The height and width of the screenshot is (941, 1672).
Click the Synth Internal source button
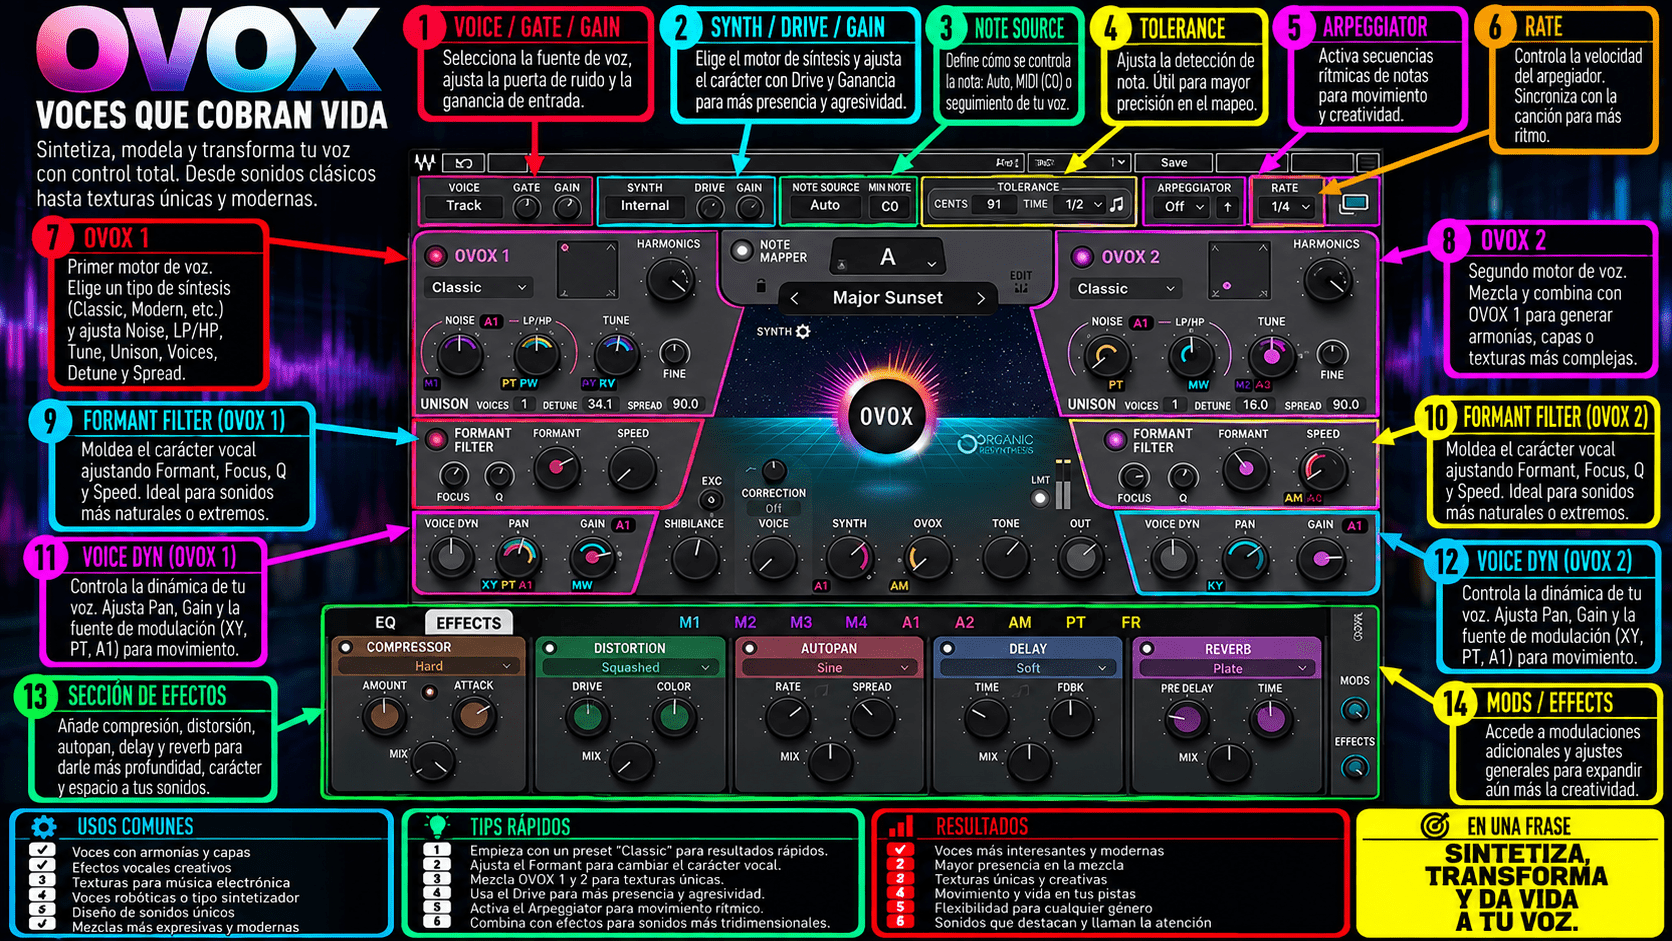click(x=645, y=206)
